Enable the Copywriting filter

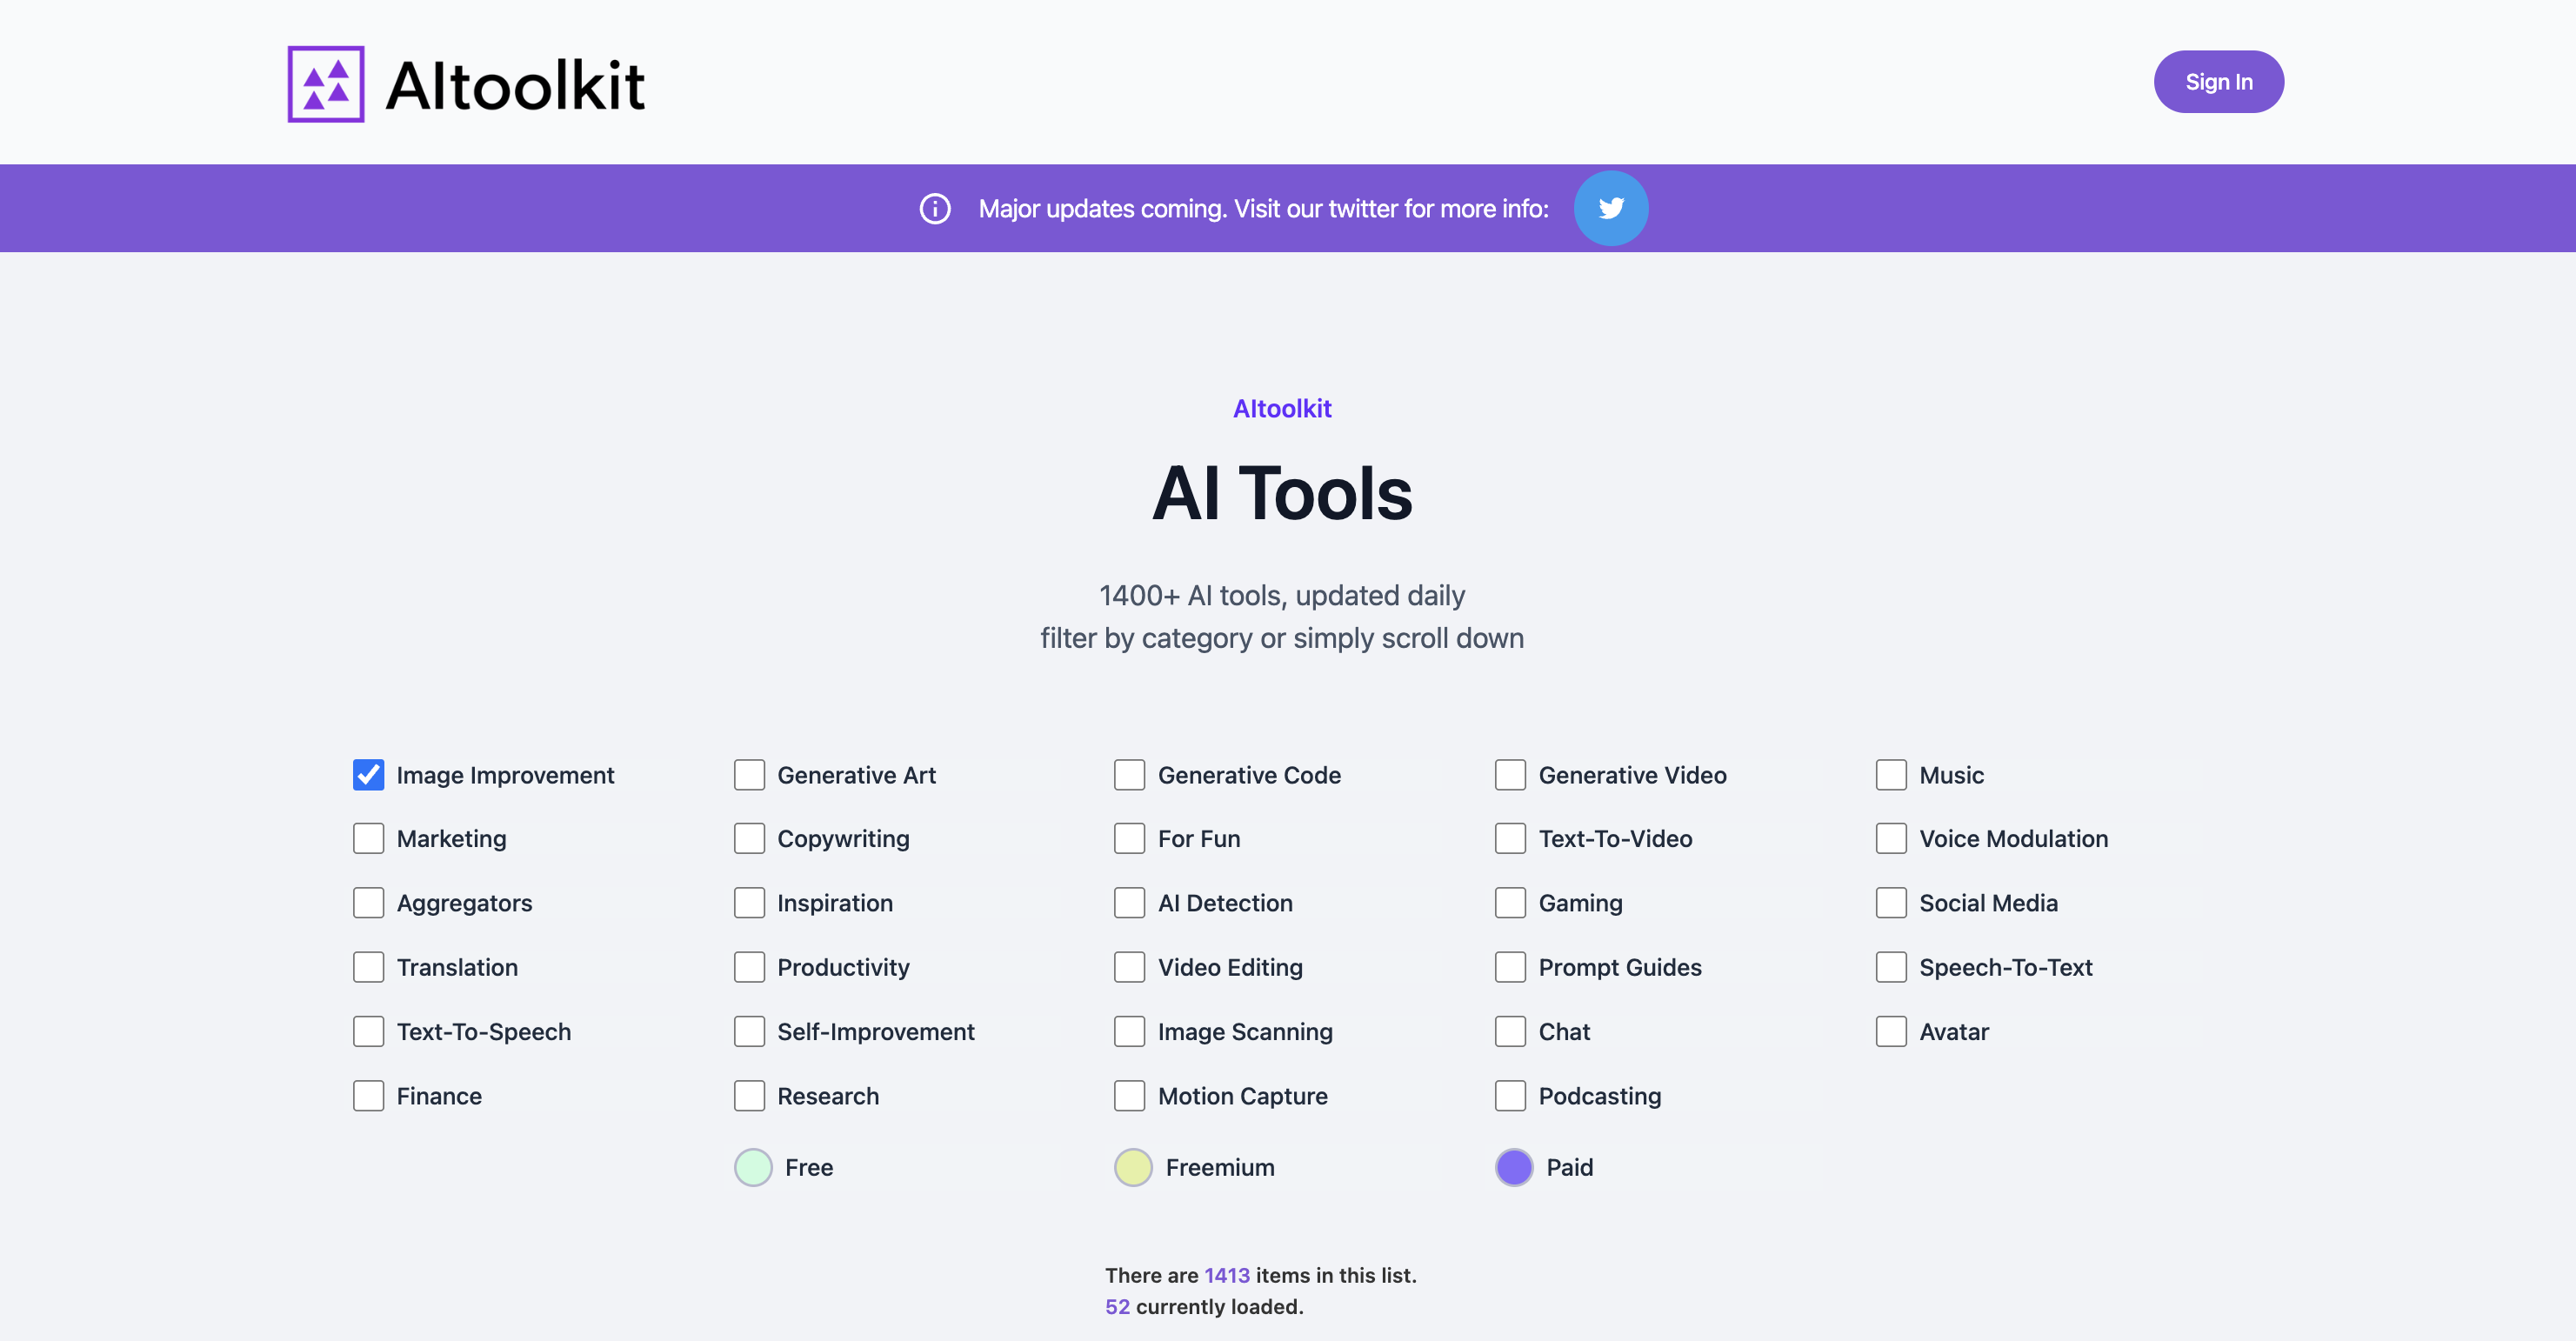coord(749,838)
